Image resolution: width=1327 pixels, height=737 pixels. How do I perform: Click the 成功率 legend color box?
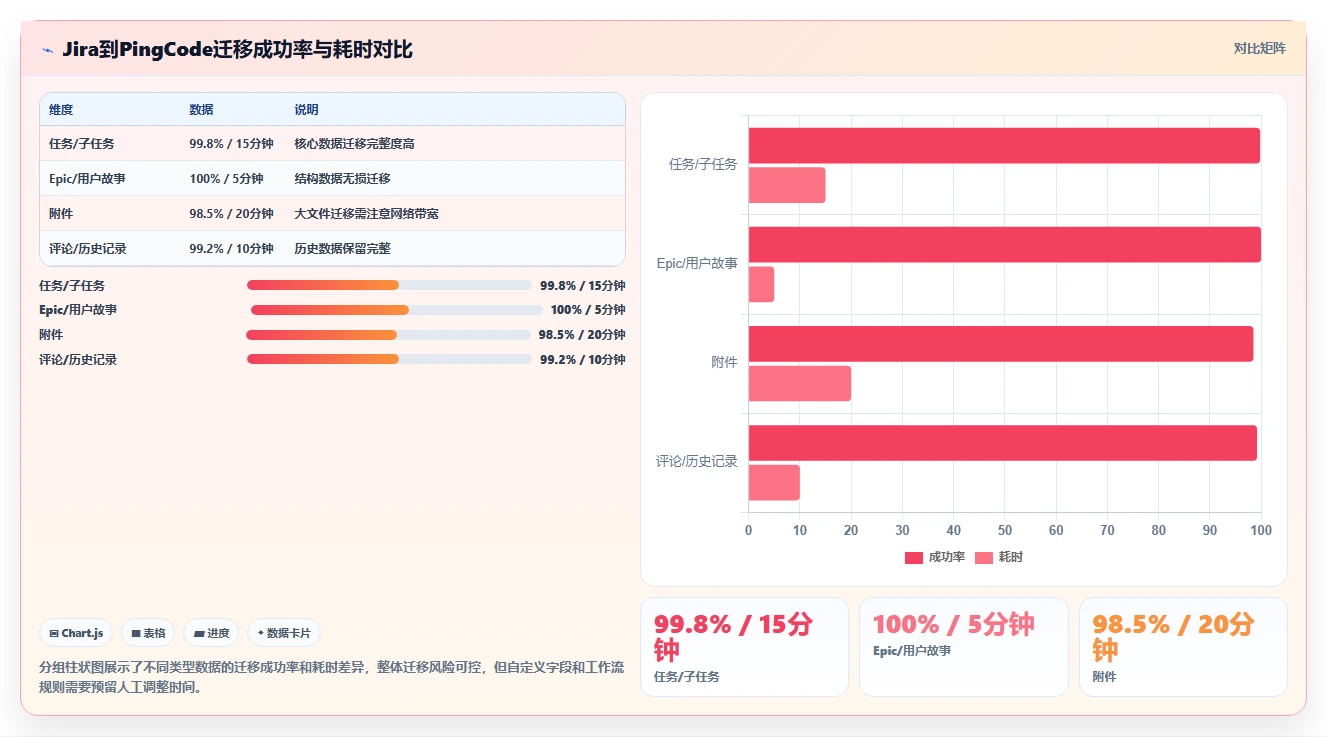(x=914, y=558)
